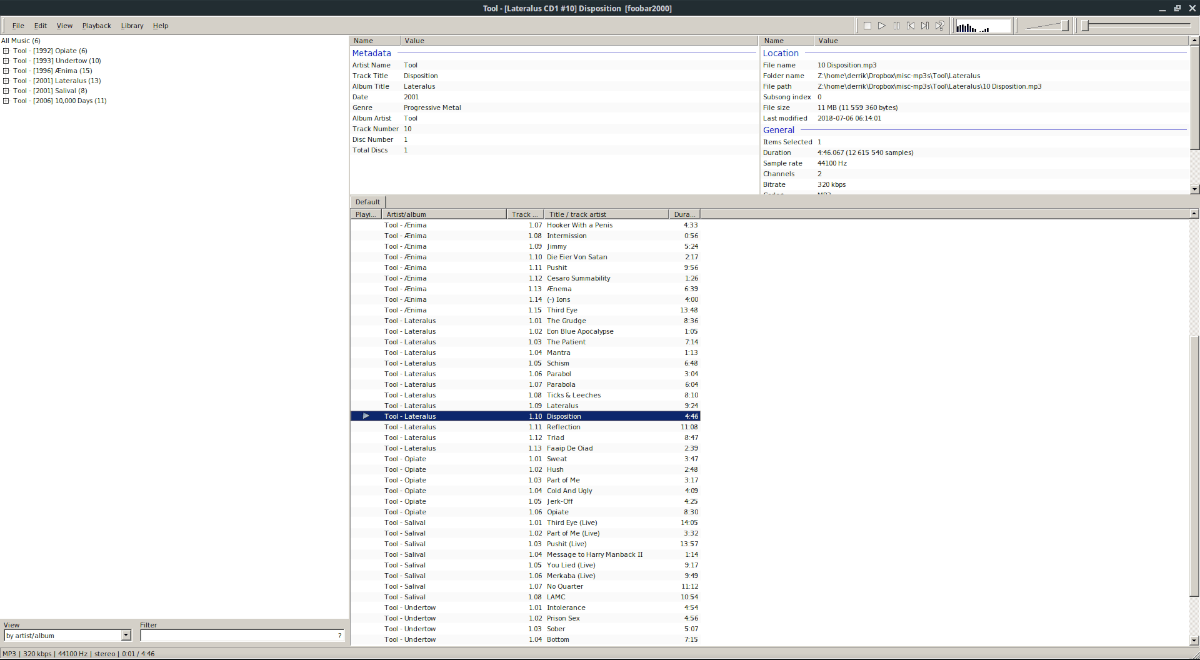Click inside the Filter input field
Viewport: 1200px width, 660px height.
[240, 634]
